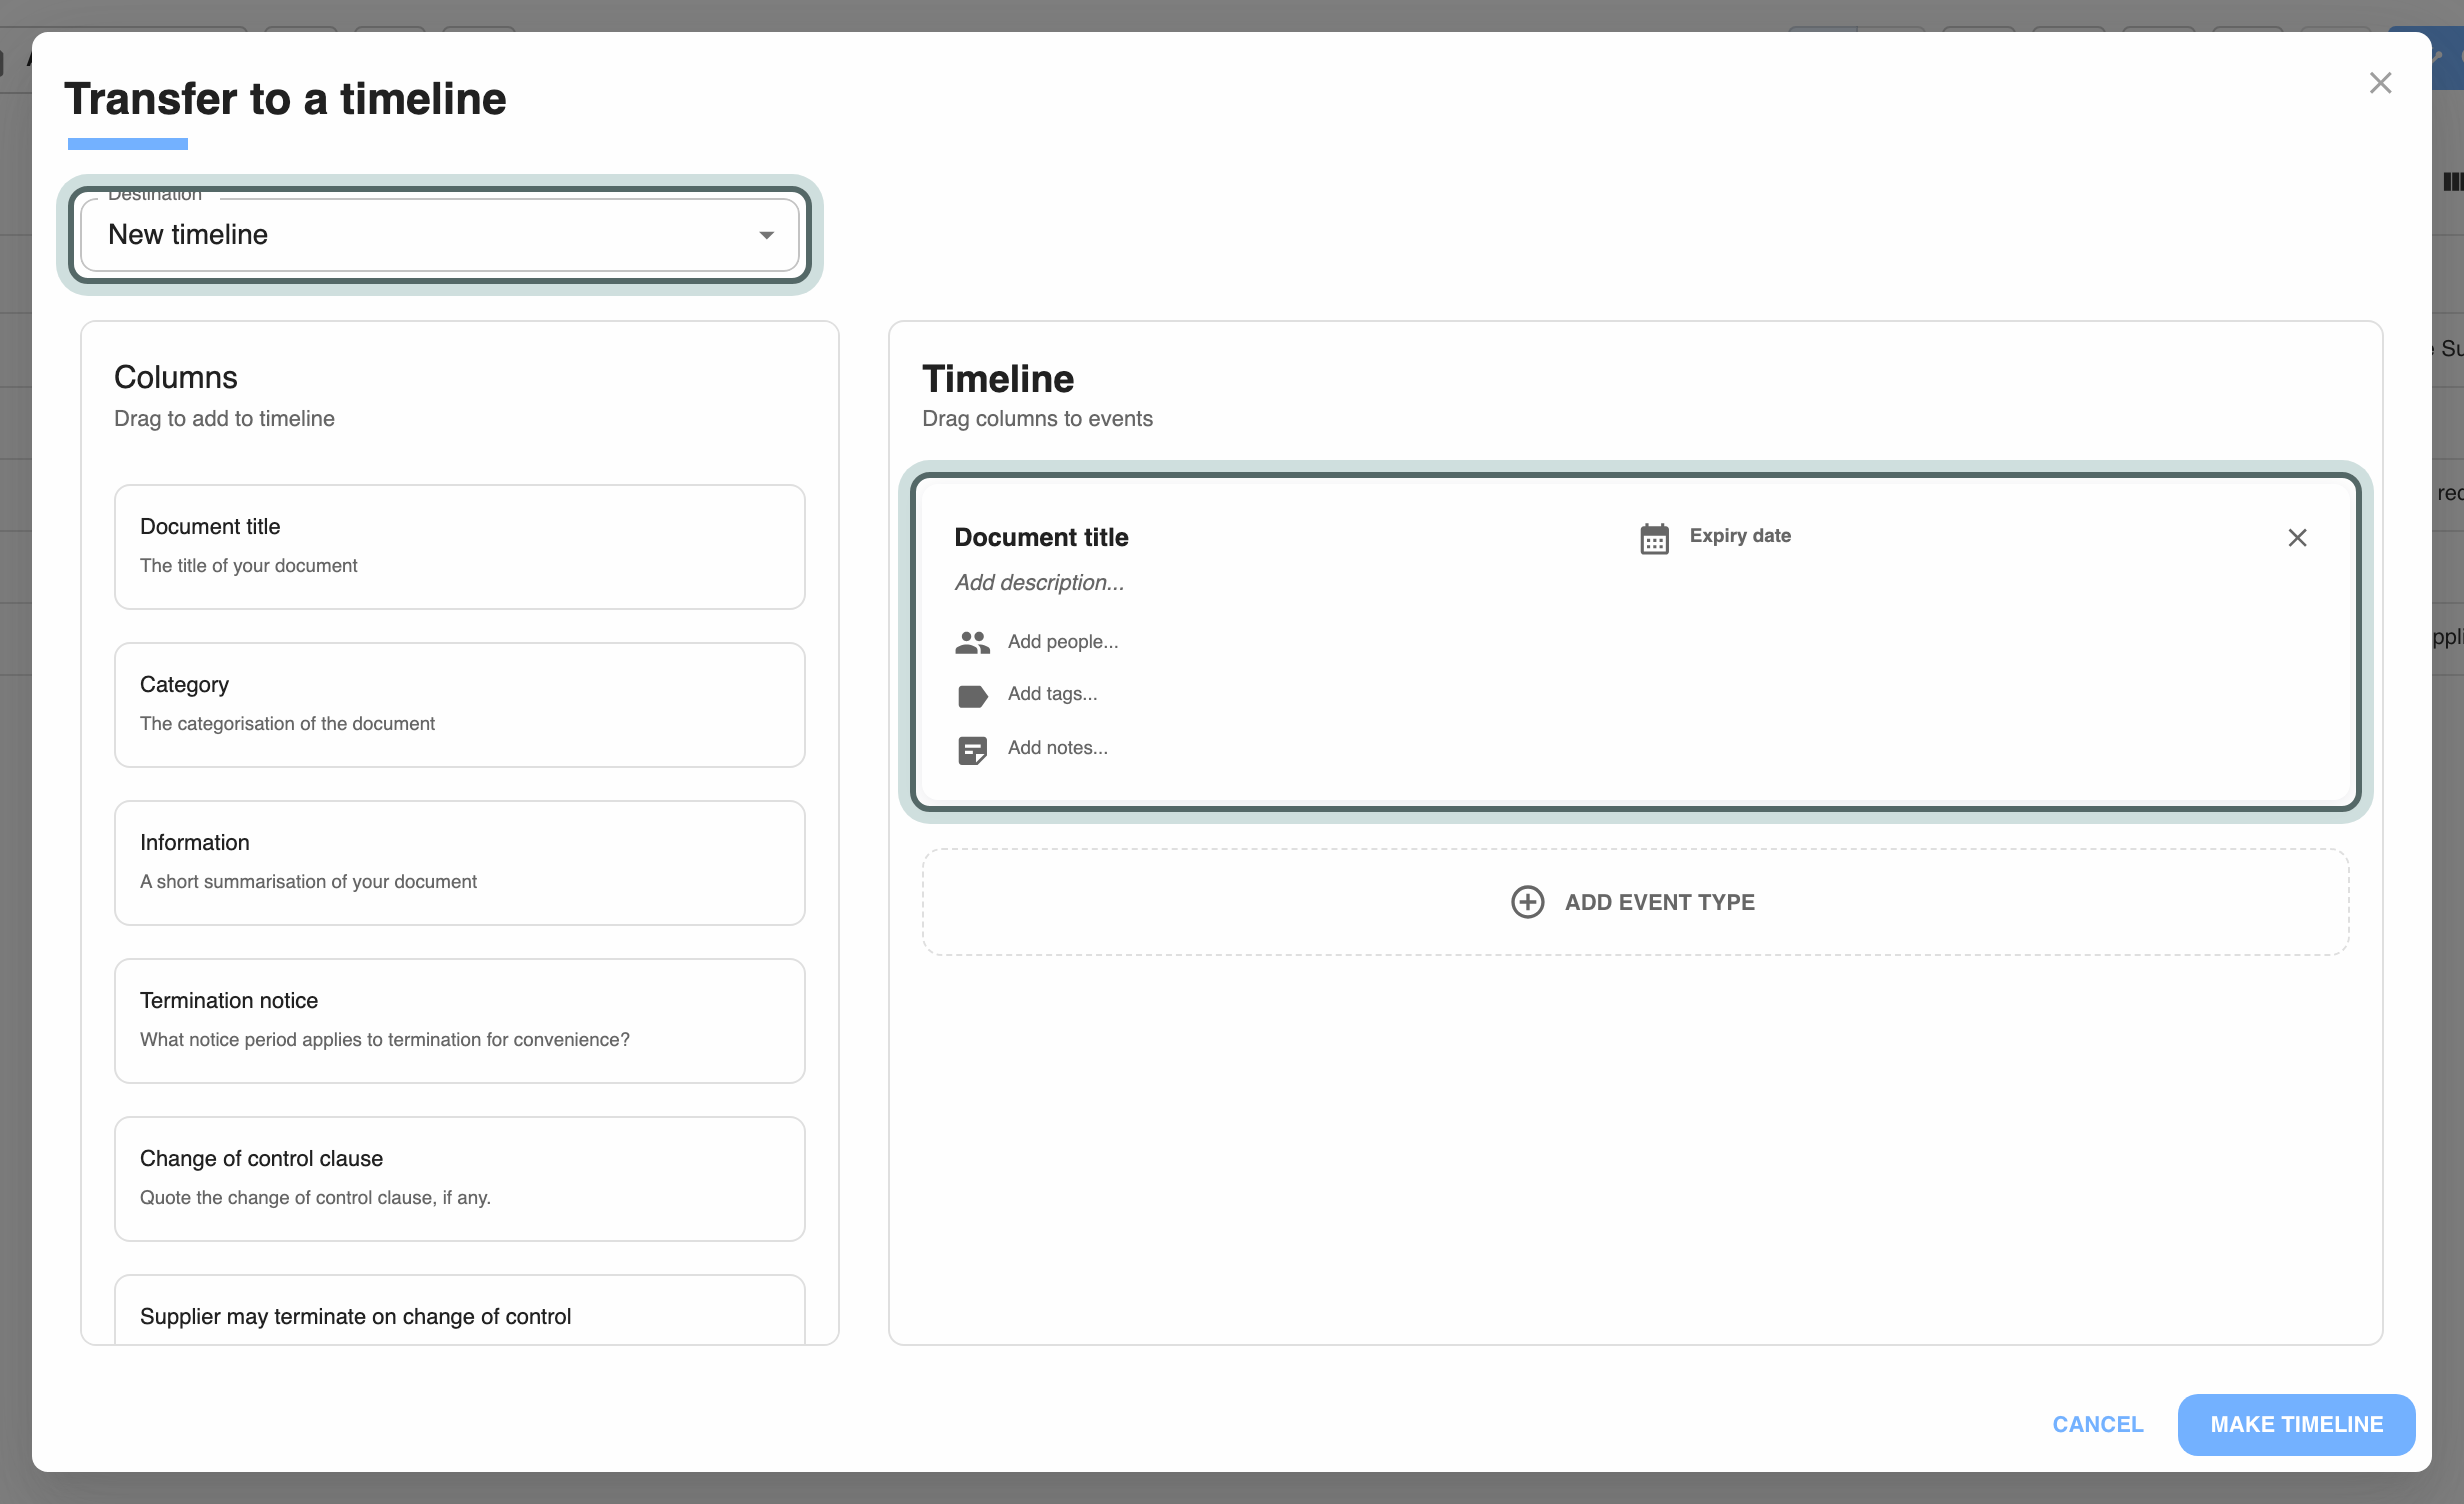Image resolution: width=2464 pixels, height=1504 pixels.
Task: Select the Information column card
Action: [460, 863]
